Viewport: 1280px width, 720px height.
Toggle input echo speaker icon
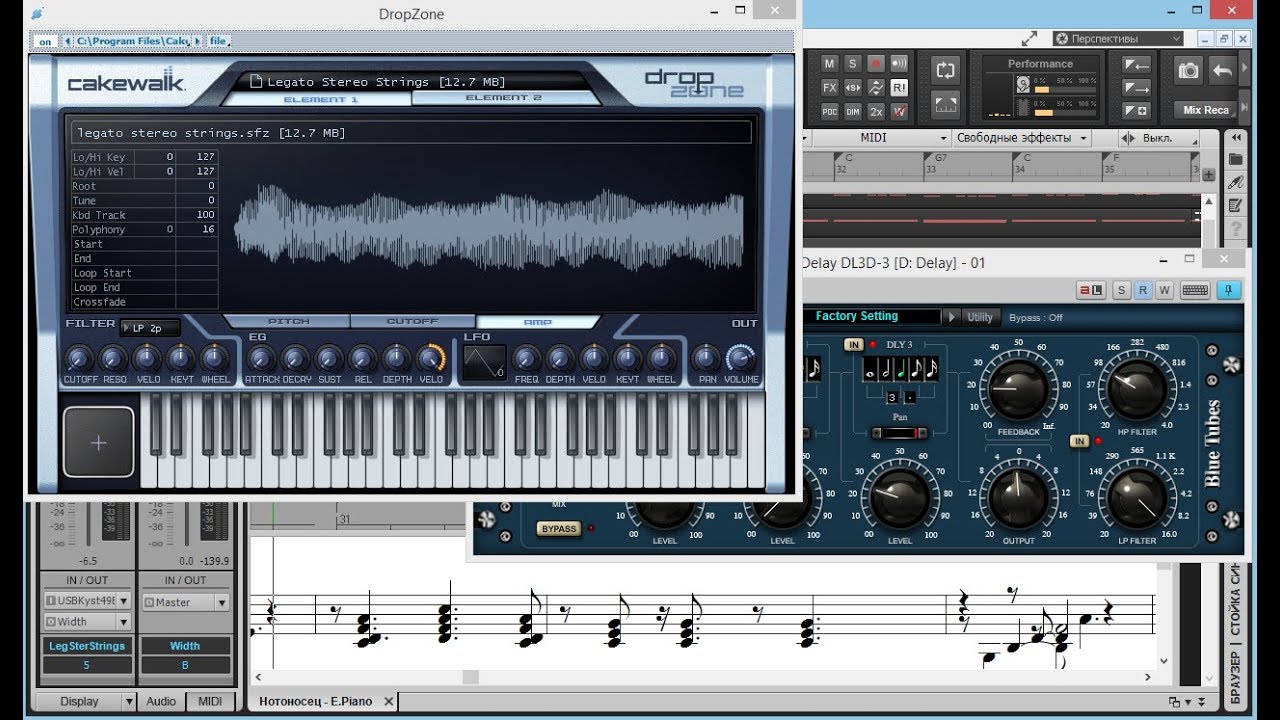[899, 64]
